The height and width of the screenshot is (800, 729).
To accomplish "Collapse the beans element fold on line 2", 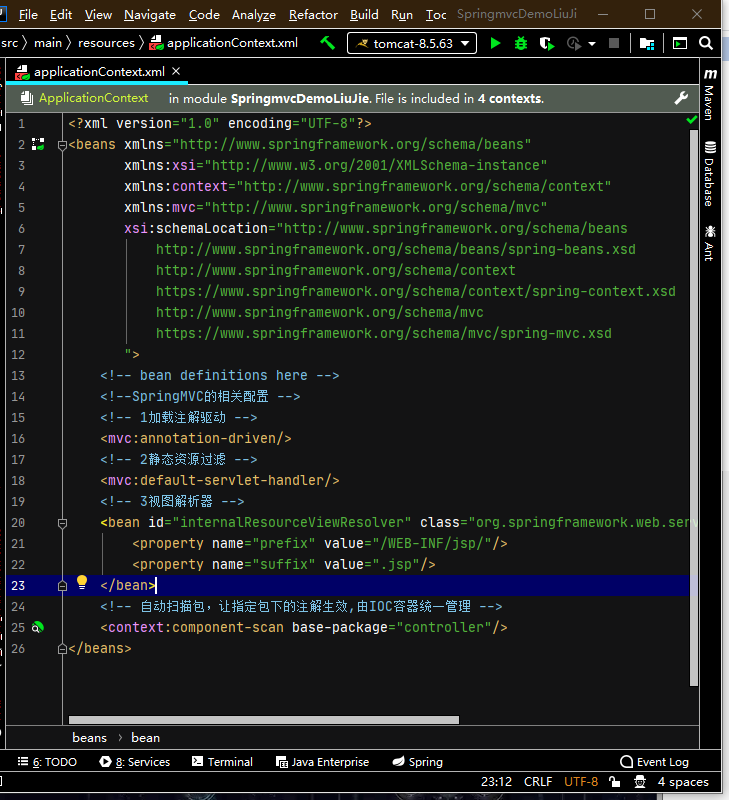I will coord(62,145).
